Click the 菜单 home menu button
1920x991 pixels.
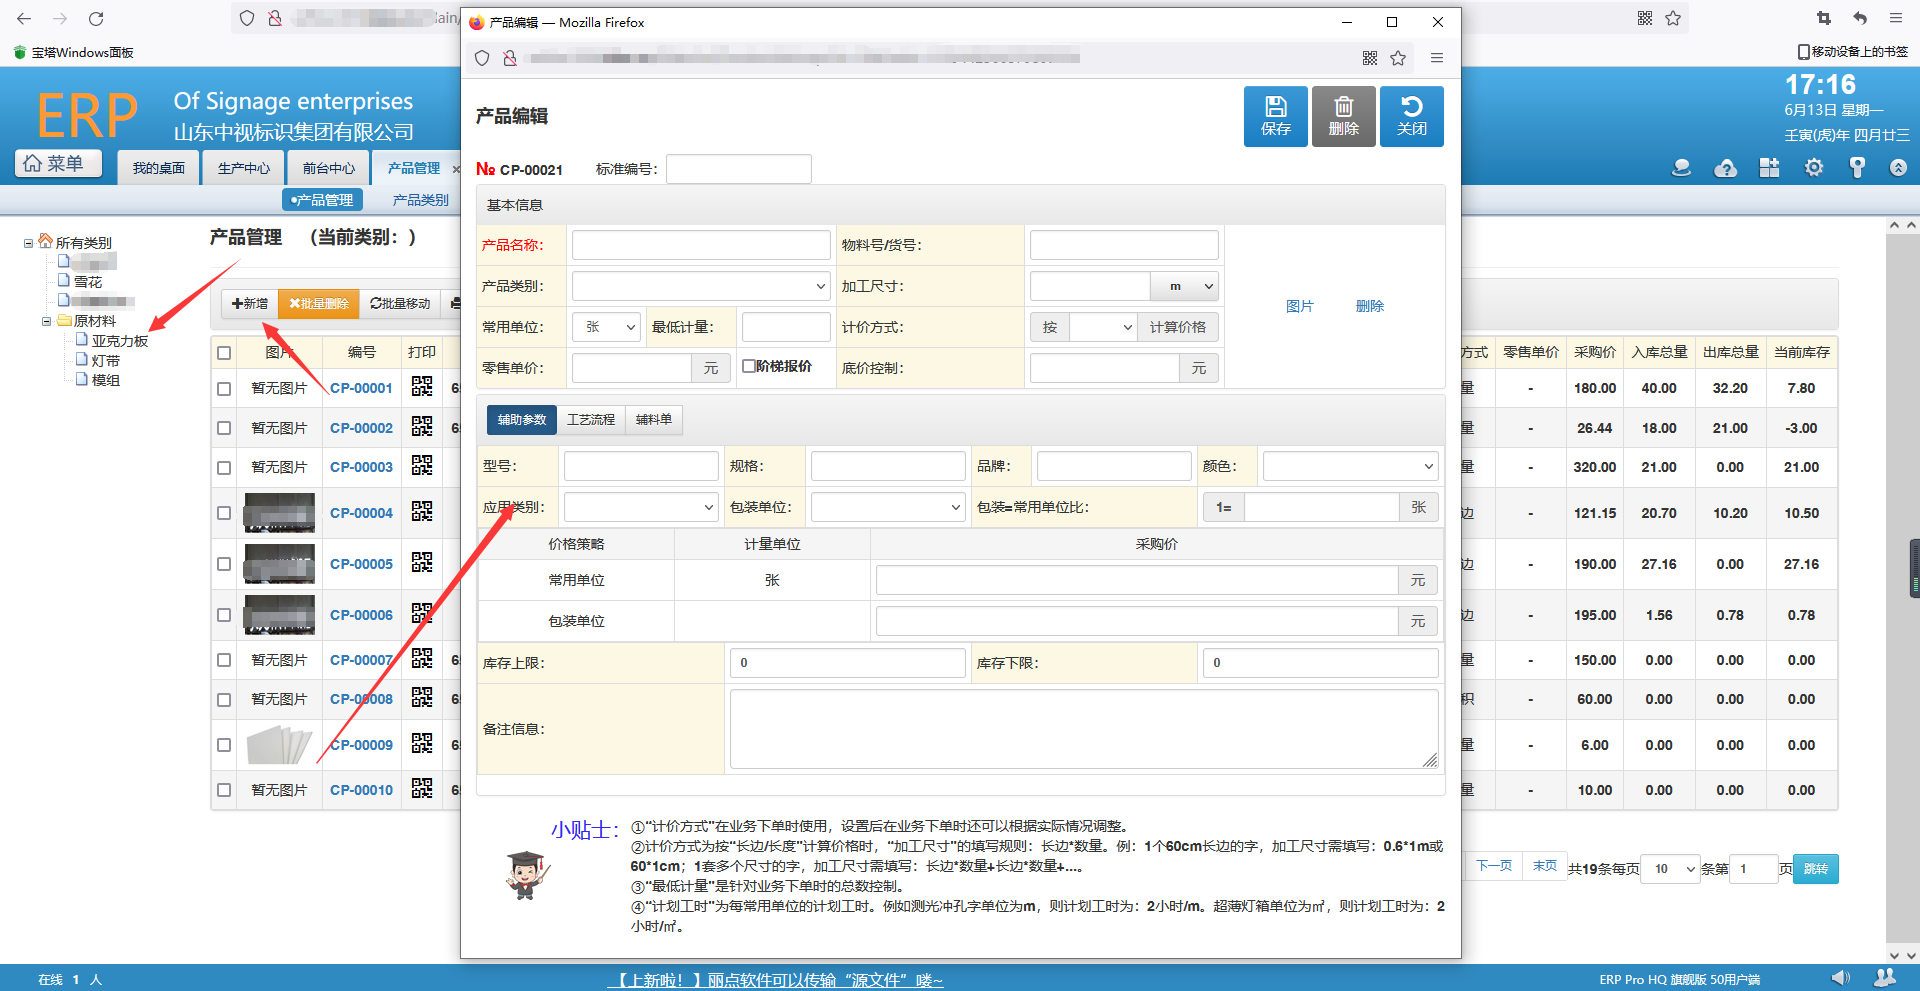pyautogui.click(x=58, y=164)
